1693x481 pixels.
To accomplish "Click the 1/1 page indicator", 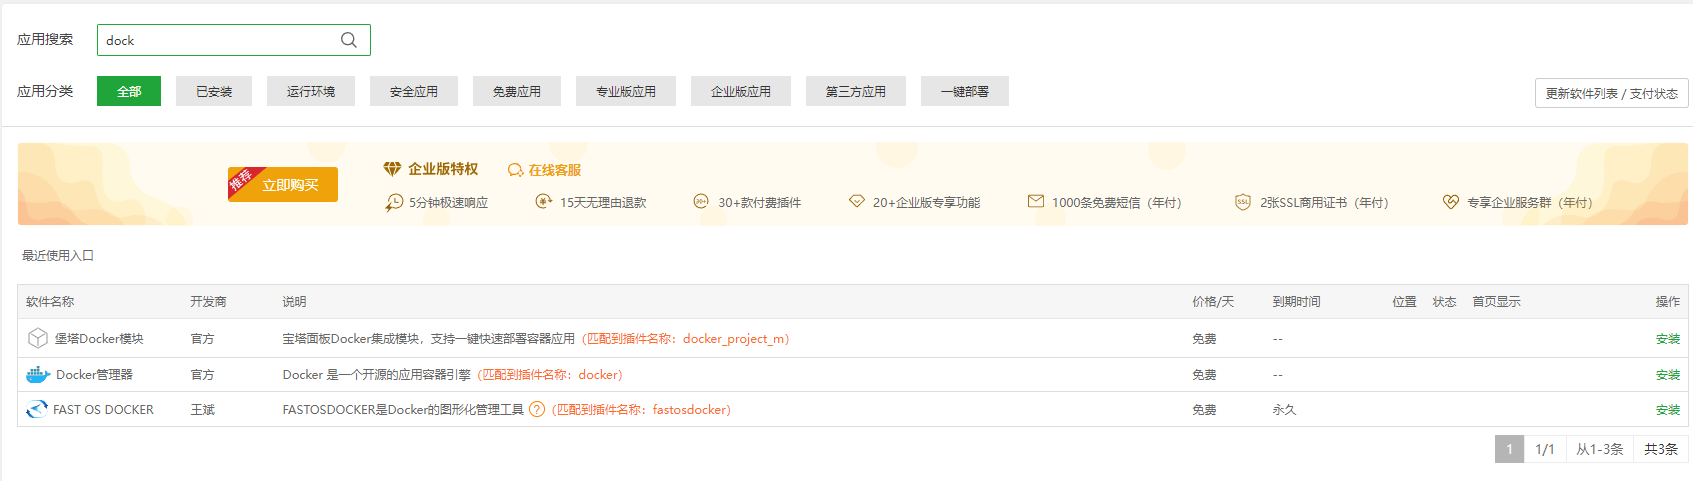I will point(1545,449).
